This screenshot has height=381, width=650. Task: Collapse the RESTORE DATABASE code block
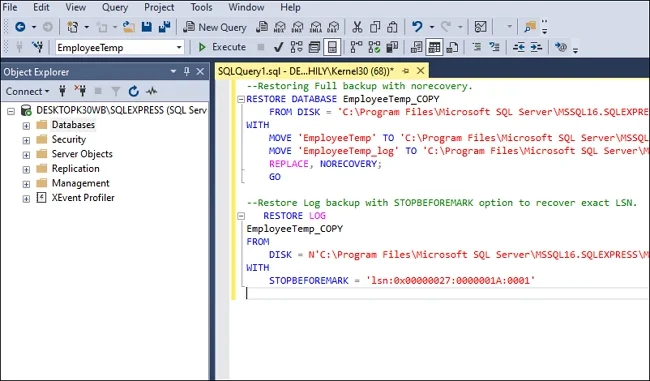[241, 99]
